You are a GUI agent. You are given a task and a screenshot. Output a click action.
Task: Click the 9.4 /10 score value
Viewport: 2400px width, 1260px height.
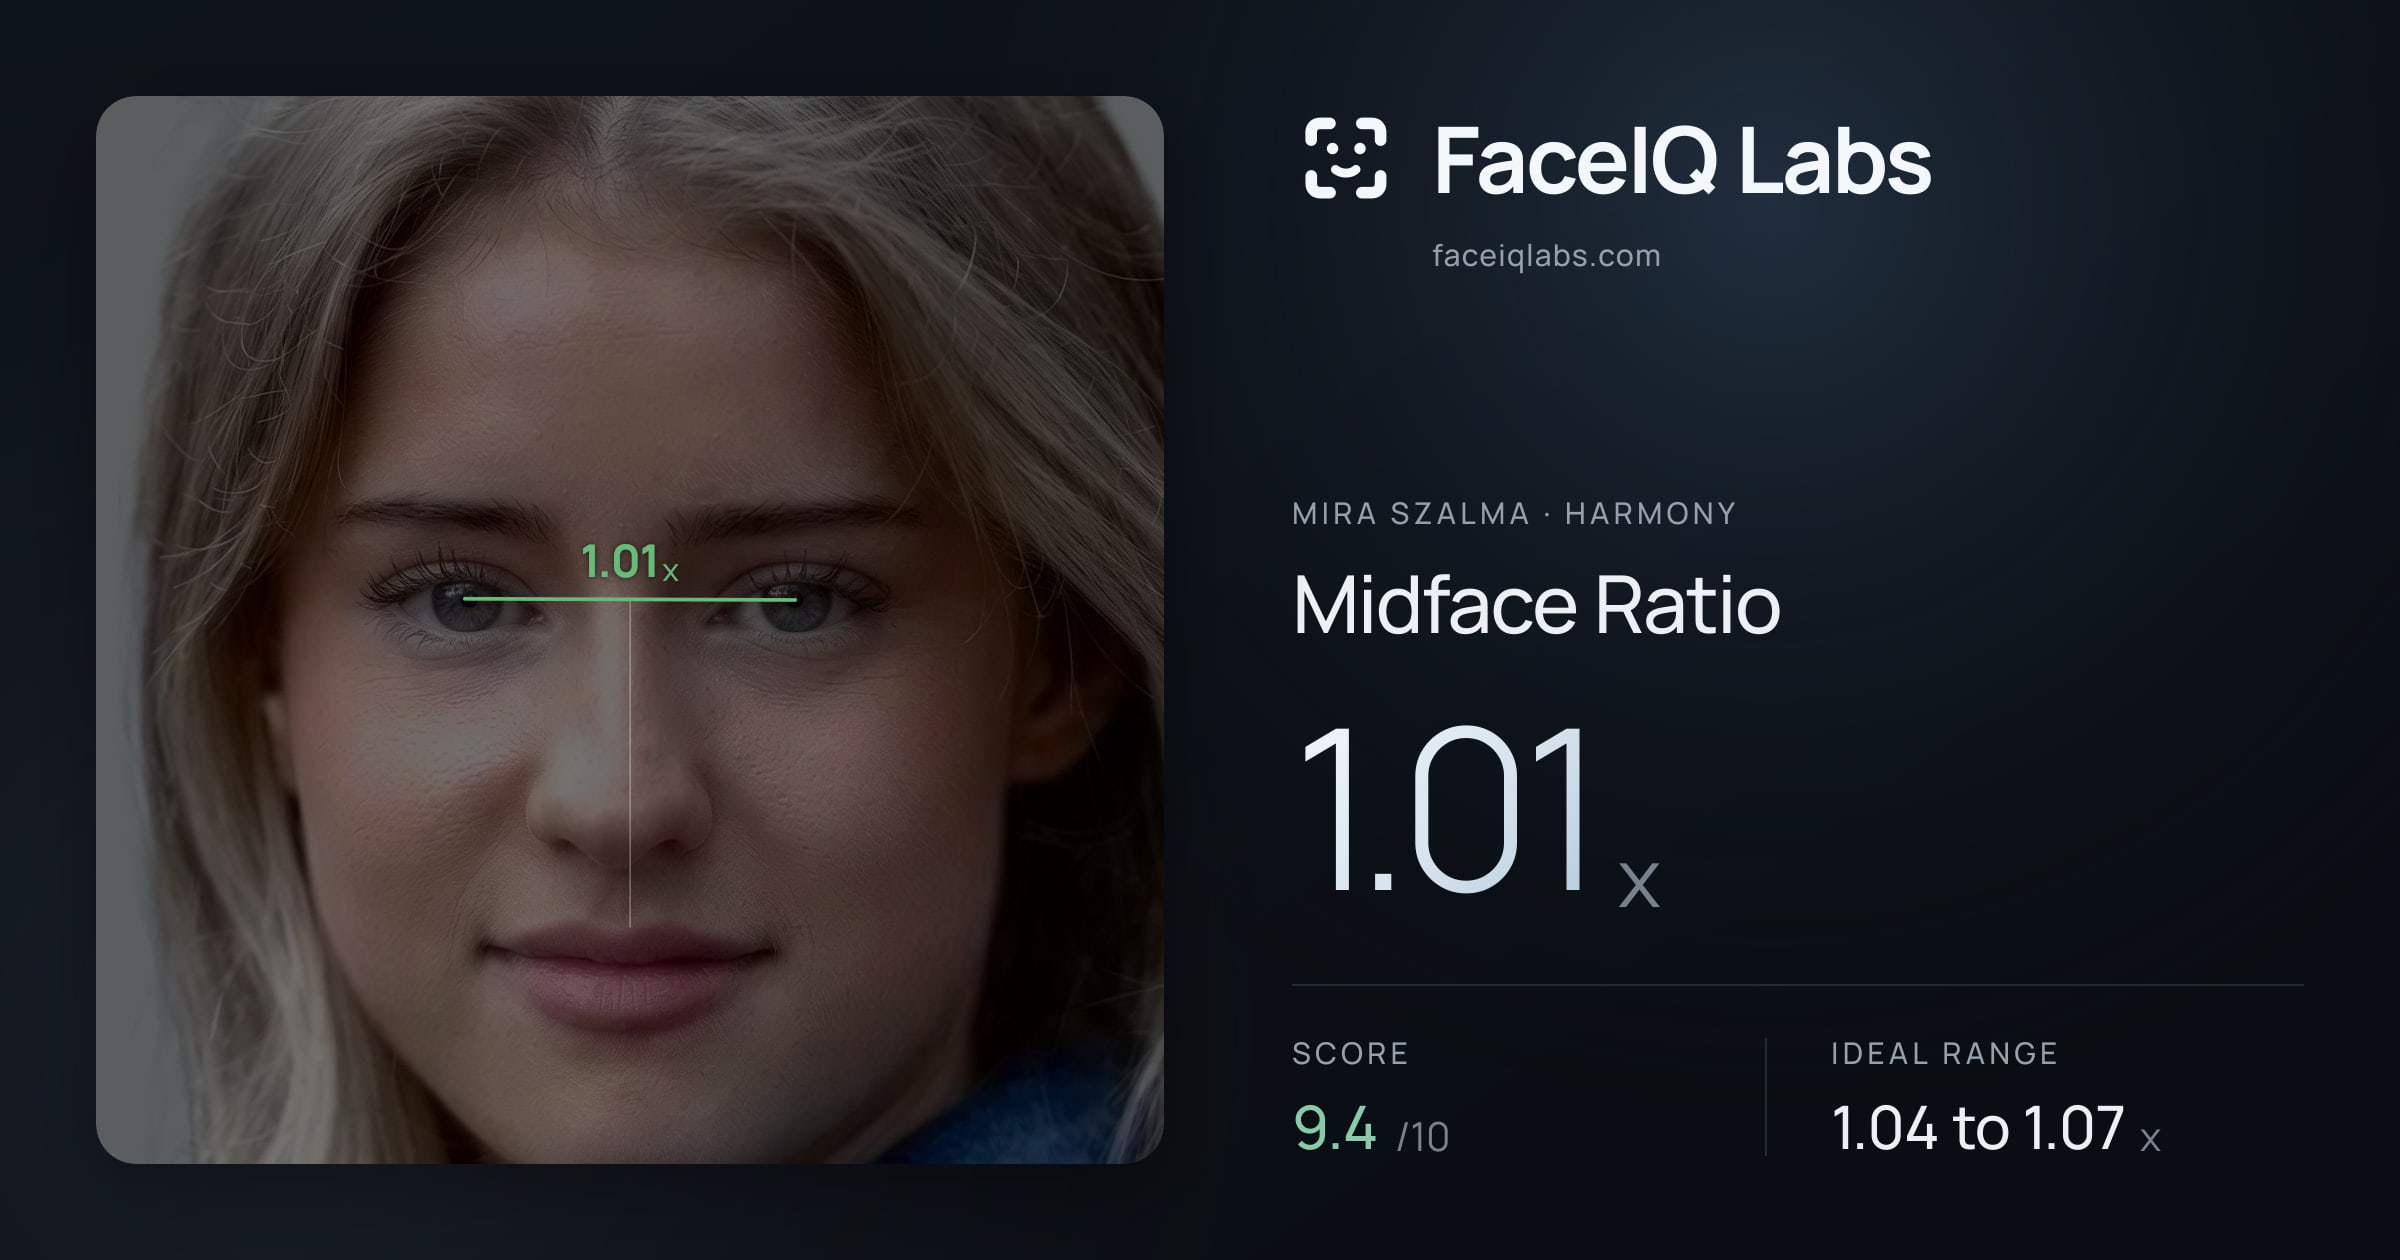pos(1371,1129)
